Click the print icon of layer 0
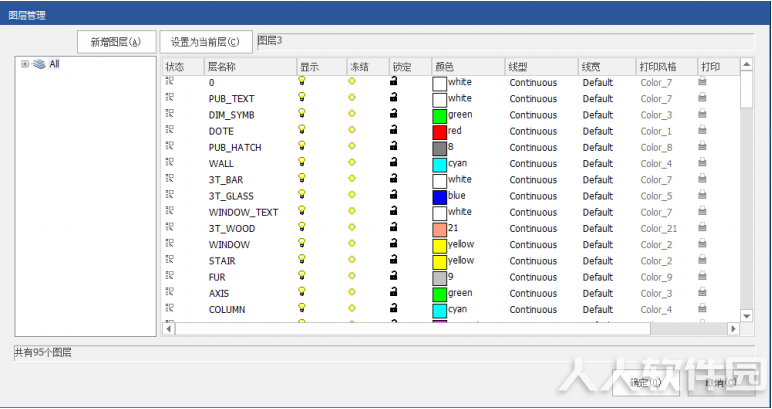 tap(703, 82)
